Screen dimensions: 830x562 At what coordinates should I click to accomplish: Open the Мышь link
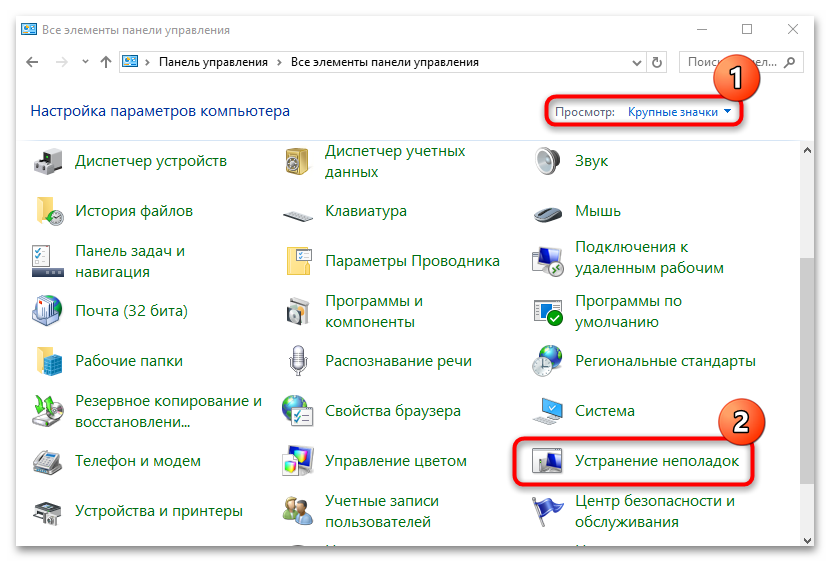[598, 211]
